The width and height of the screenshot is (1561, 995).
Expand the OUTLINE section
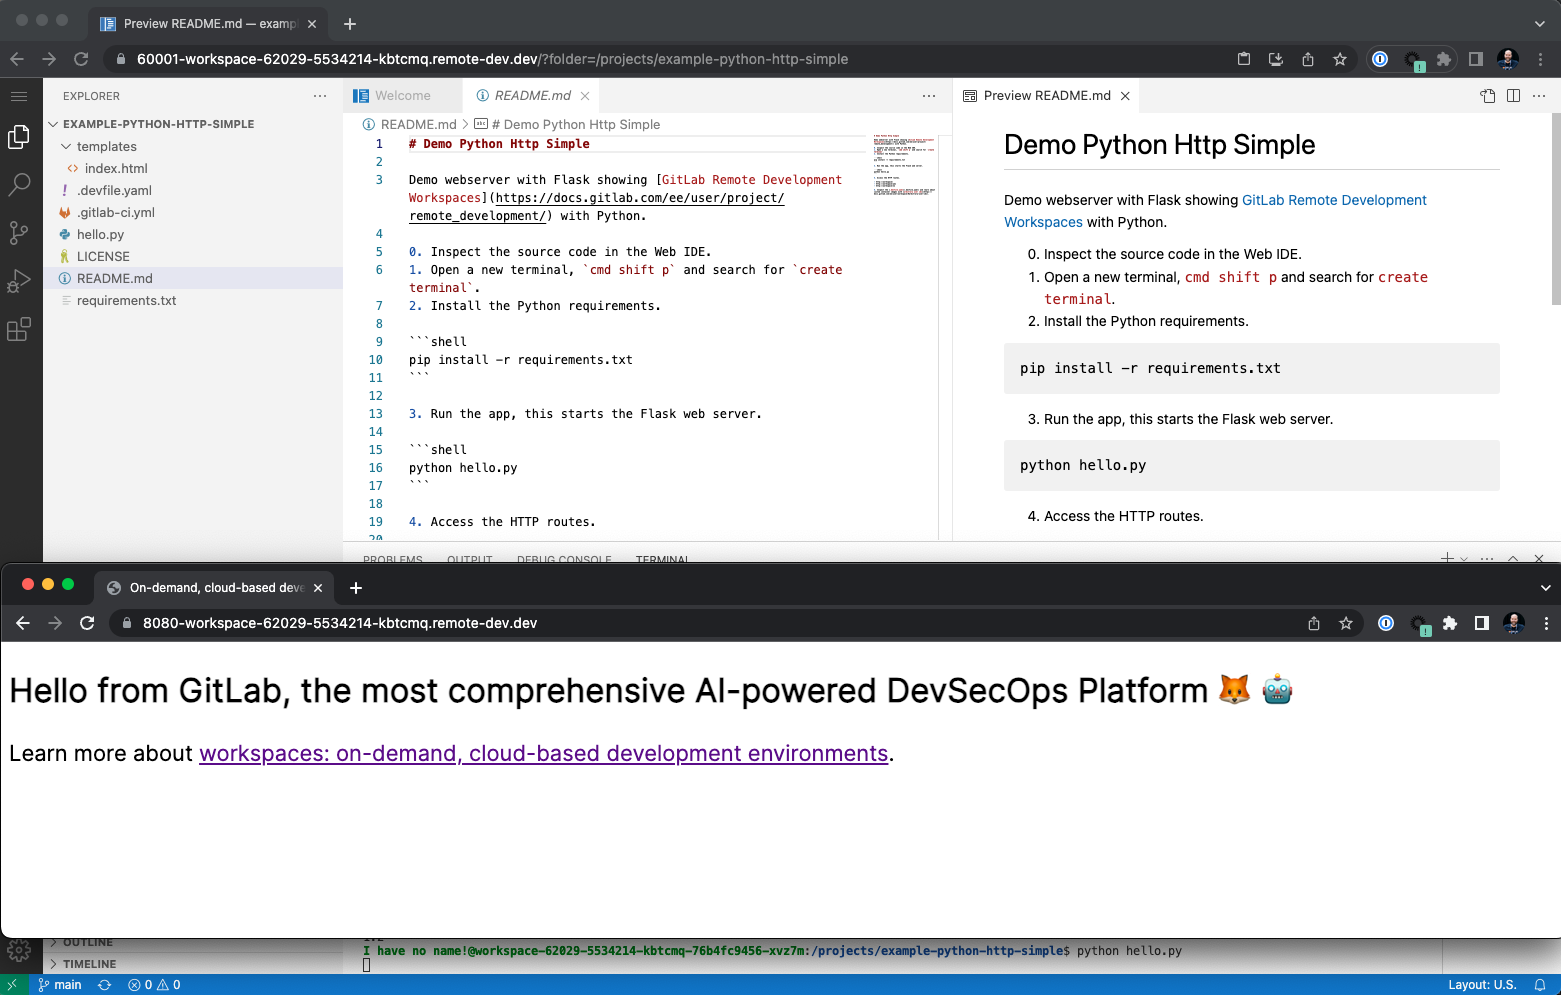pos(88,941)
